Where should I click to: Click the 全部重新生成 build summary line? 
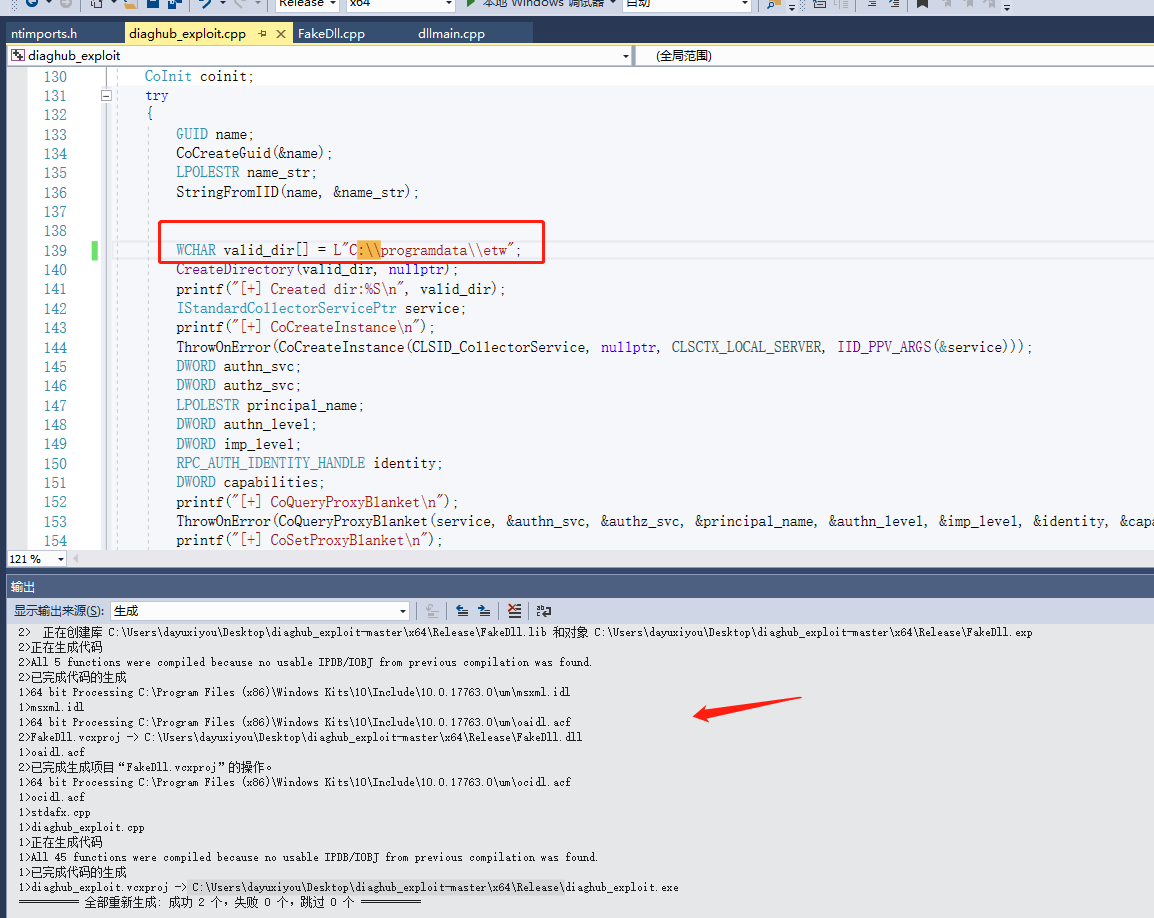coord(219,903)
